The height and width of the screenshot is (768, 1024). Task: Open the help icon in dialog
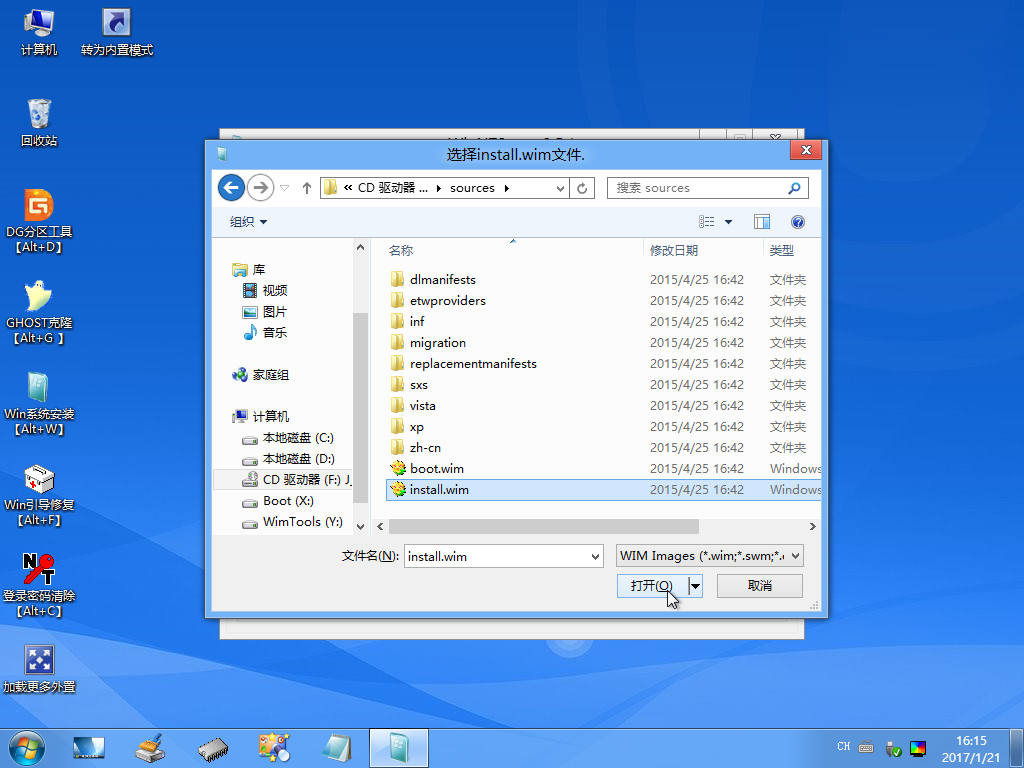point(797,222)
